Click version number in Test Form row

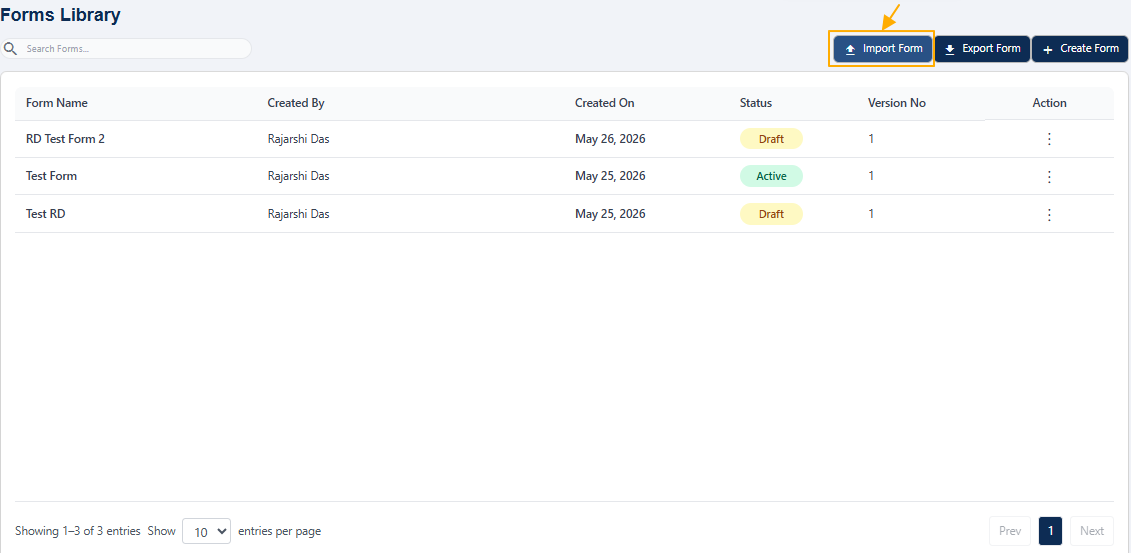click(871, 176)
